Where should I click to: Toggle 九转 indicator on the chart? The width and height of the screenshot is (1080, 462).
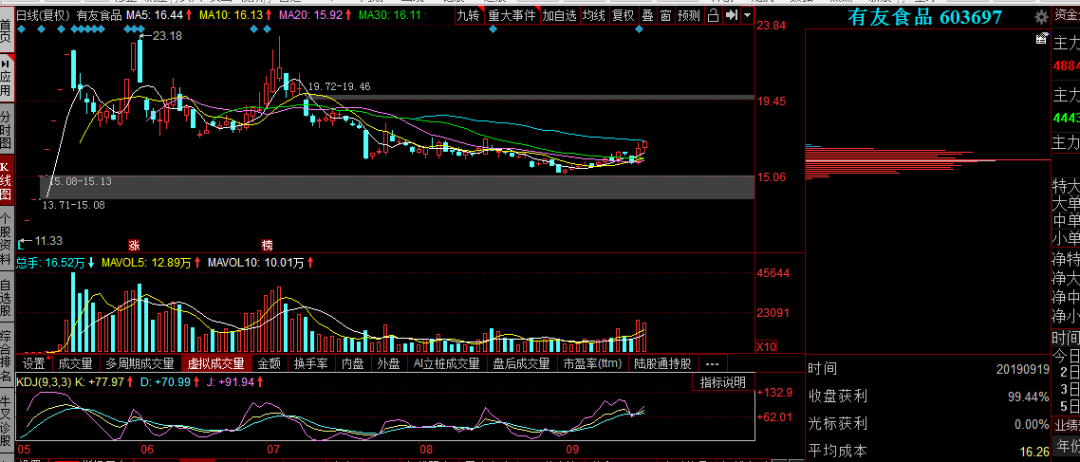[x=467, y=16]
